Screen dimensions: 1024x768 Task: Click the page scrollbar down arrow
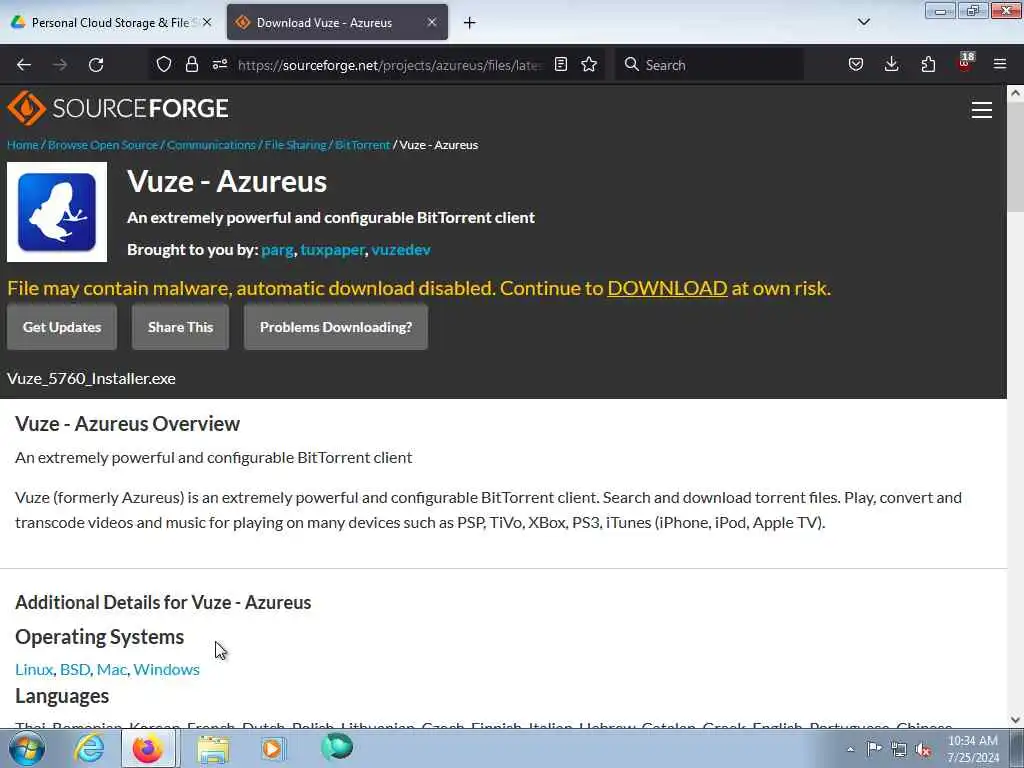click(x=1015, y=720)
